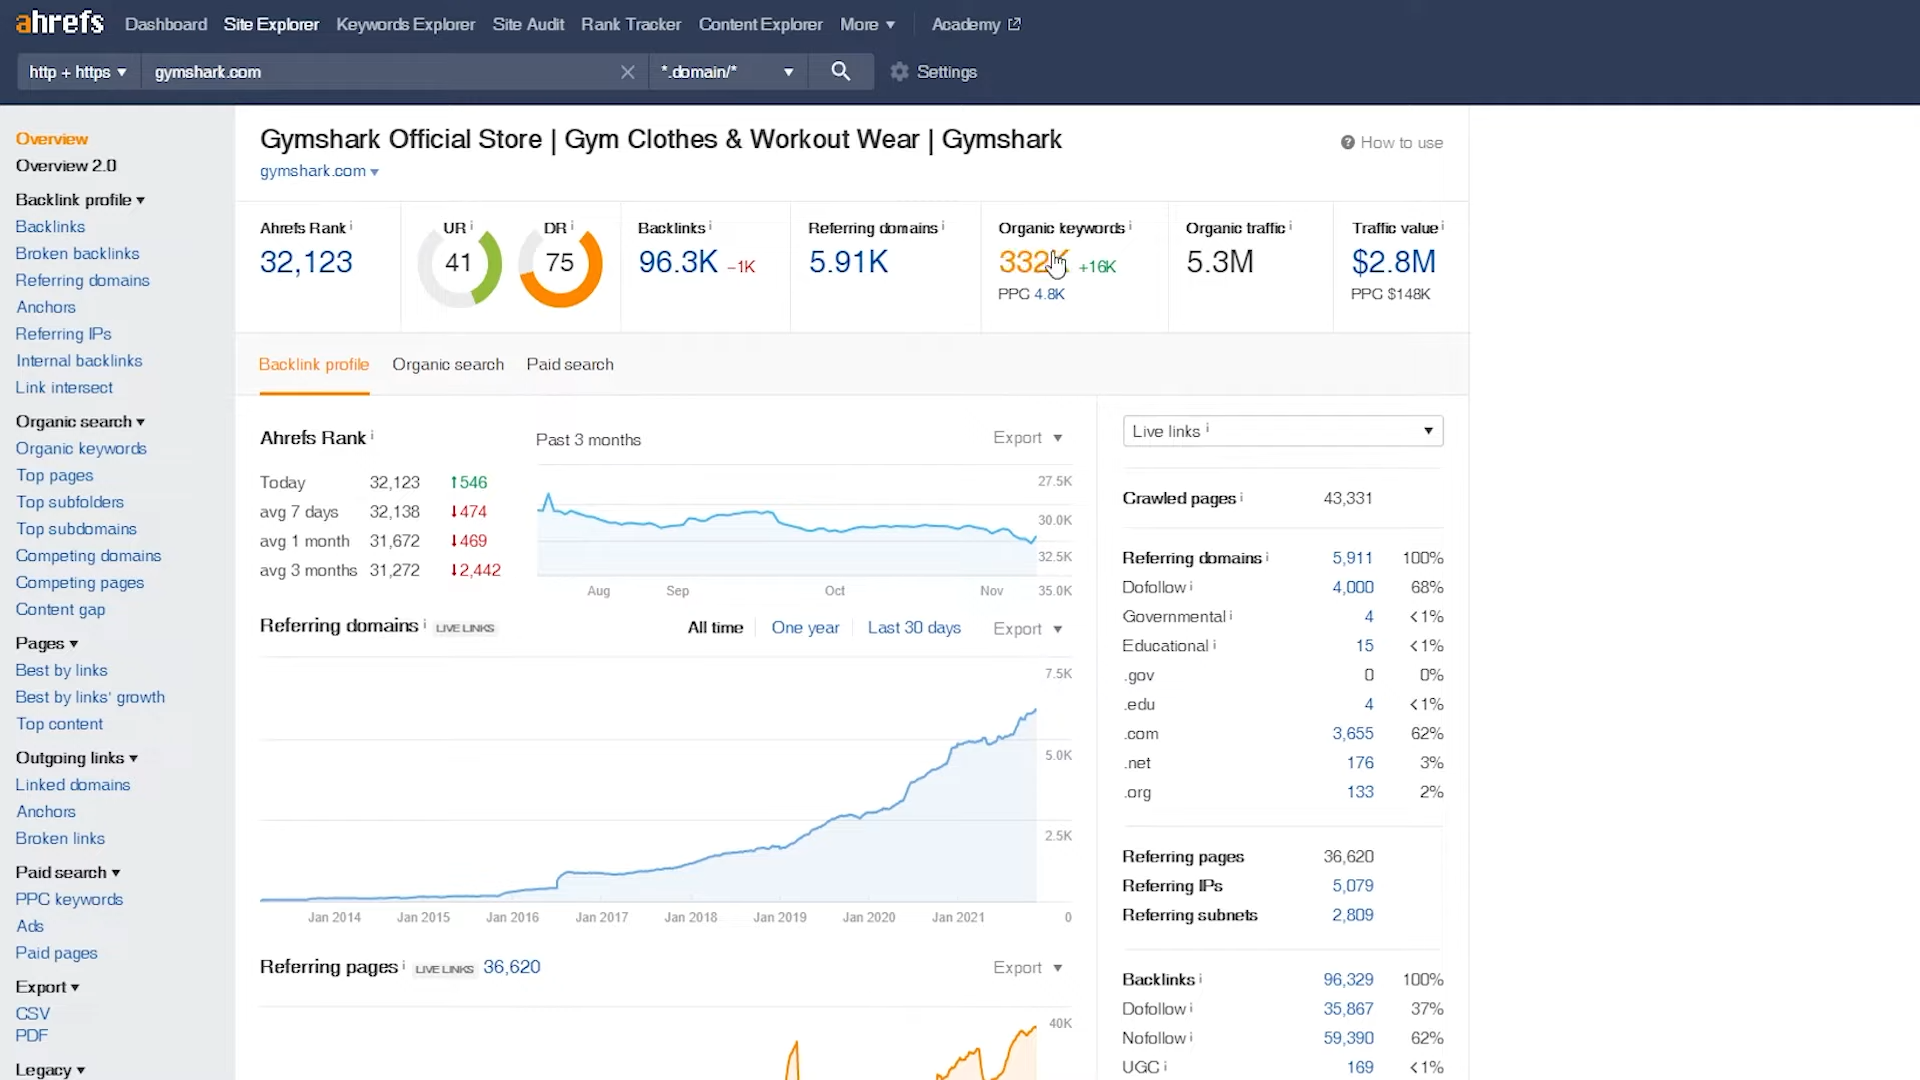Image resolution: width=1920 pixels, height=1080 pixels.
Task: Click Nofollow backlinks count 59,390
Action: pos(1348,1038)
